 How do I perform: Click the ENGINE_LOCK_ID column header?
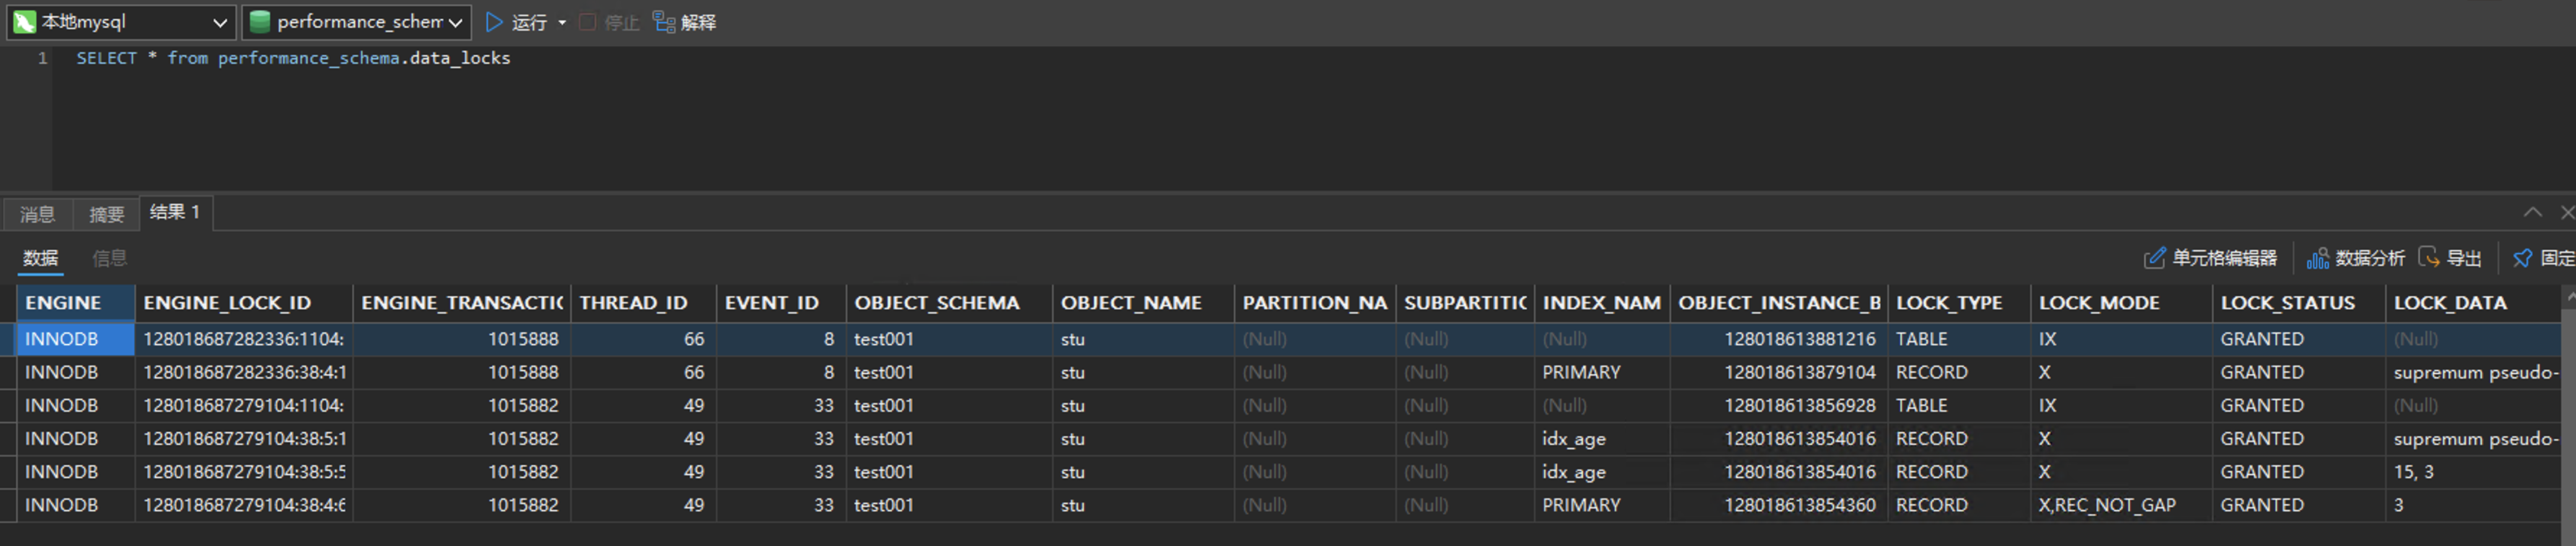click(x=227, y=303)
